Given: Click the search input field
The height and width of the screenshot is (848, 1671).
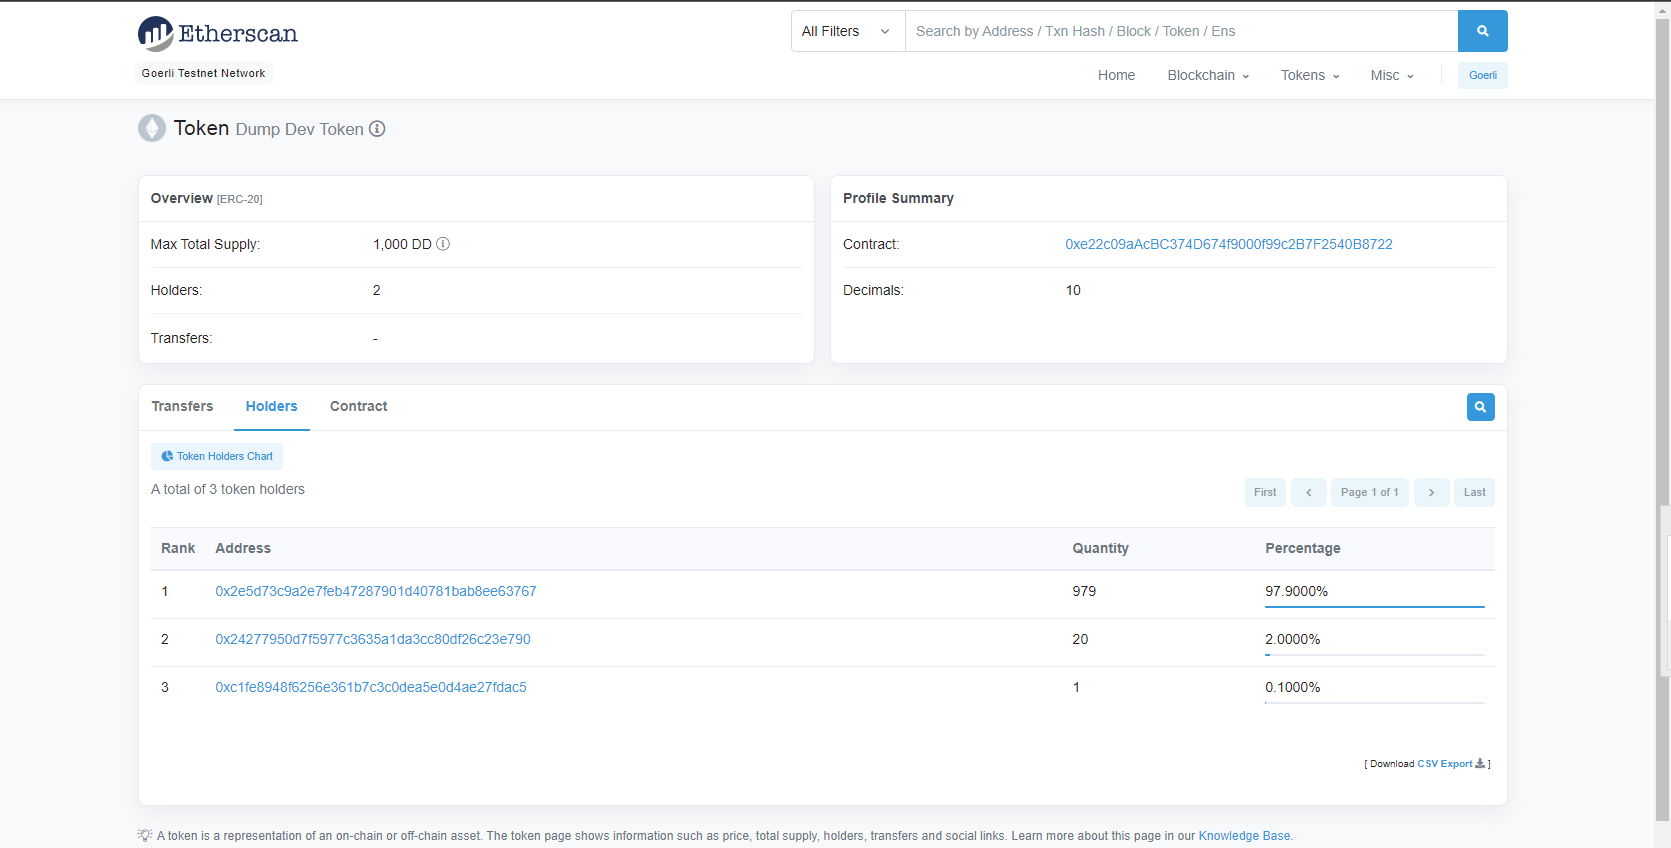Looking at the screenshot, I should 1180,31.
